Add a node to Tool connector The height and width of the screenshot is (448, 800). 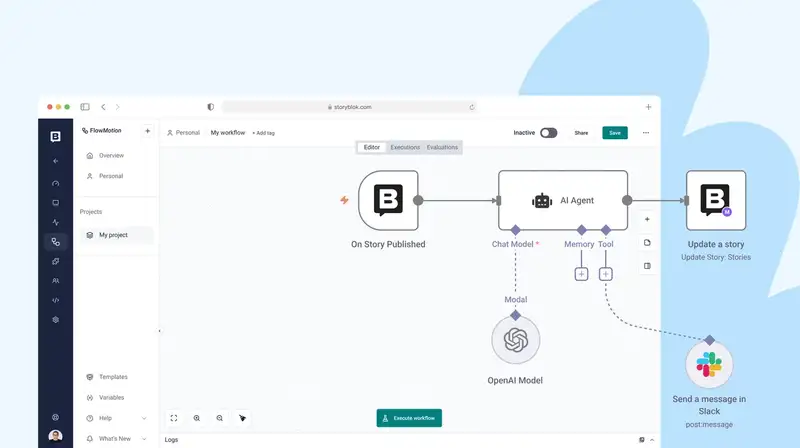[x=605, y=274]
